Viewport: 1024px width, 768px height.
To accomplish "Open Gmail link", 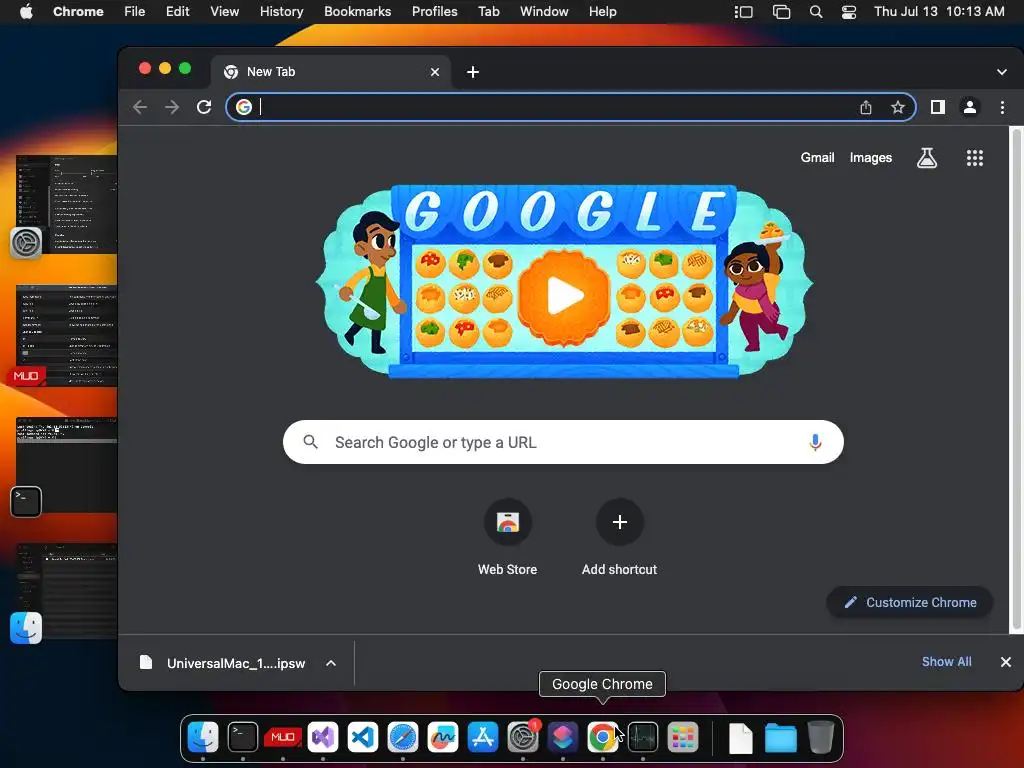I will click(818, 157).
